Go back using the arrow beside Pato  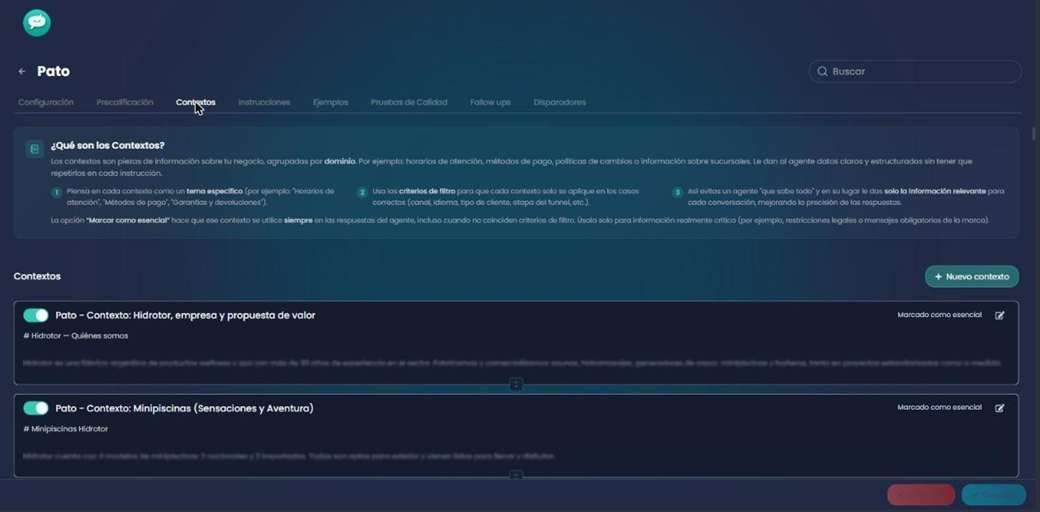coord(22,72)
